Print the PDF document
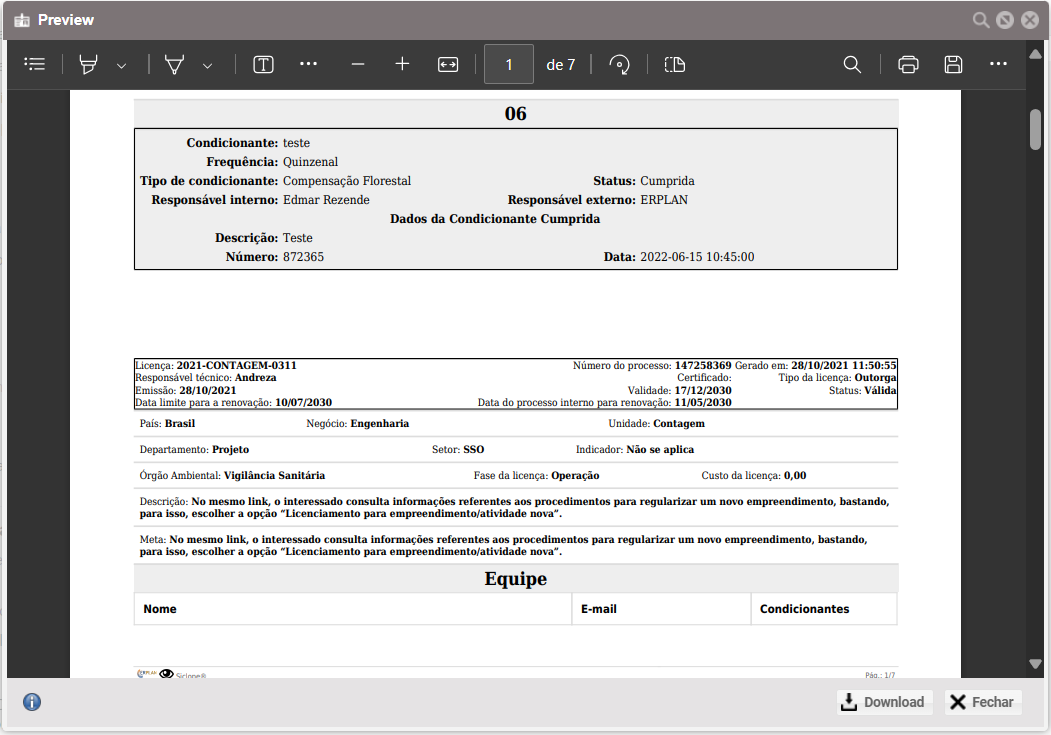 point(908,64)
